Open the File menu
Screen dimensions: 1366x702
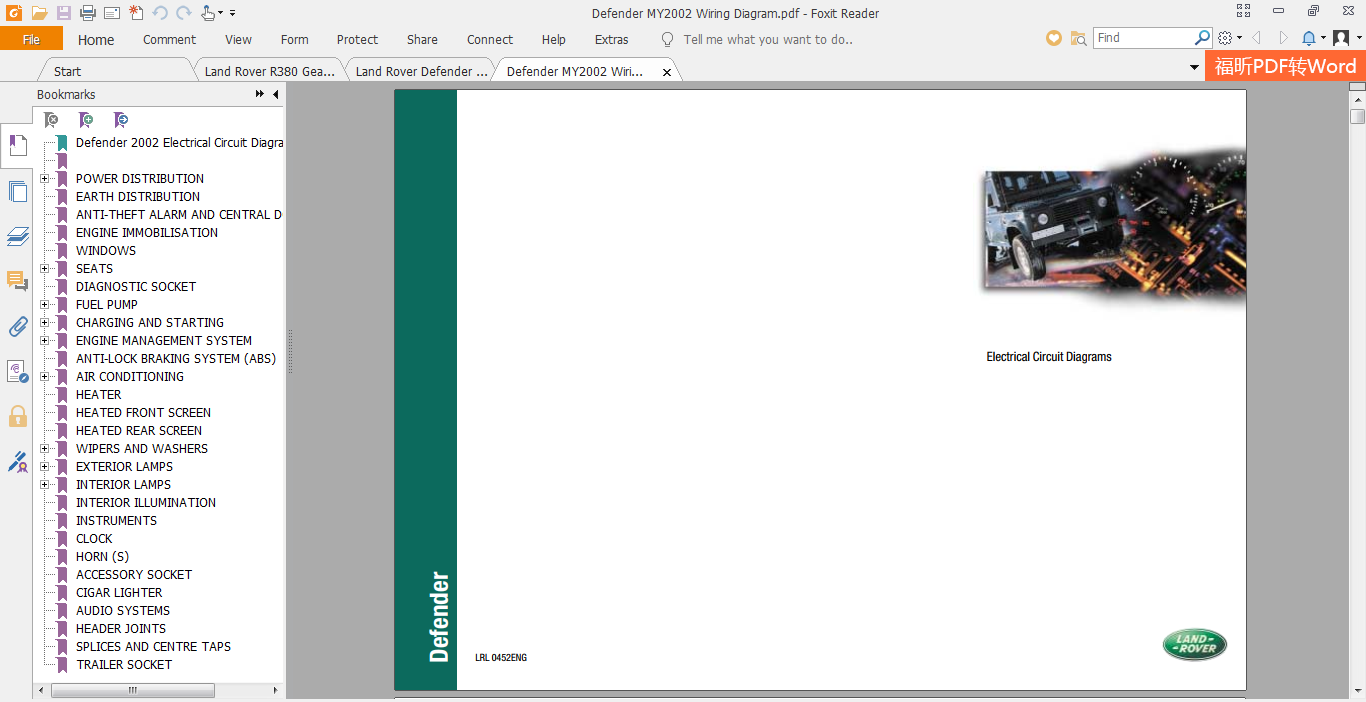click(31, 39)
